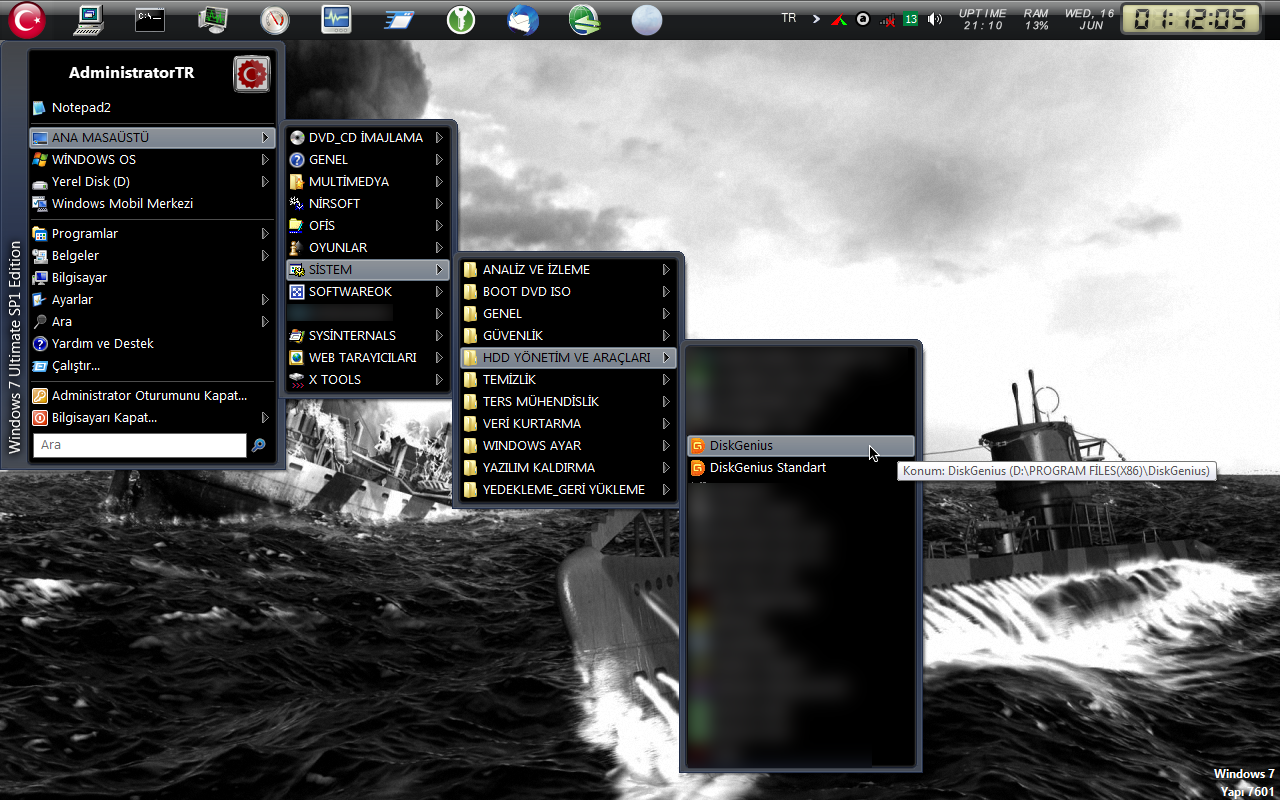Expand the Programlar submenu
1280x800 pixels.
pos(152,233)
